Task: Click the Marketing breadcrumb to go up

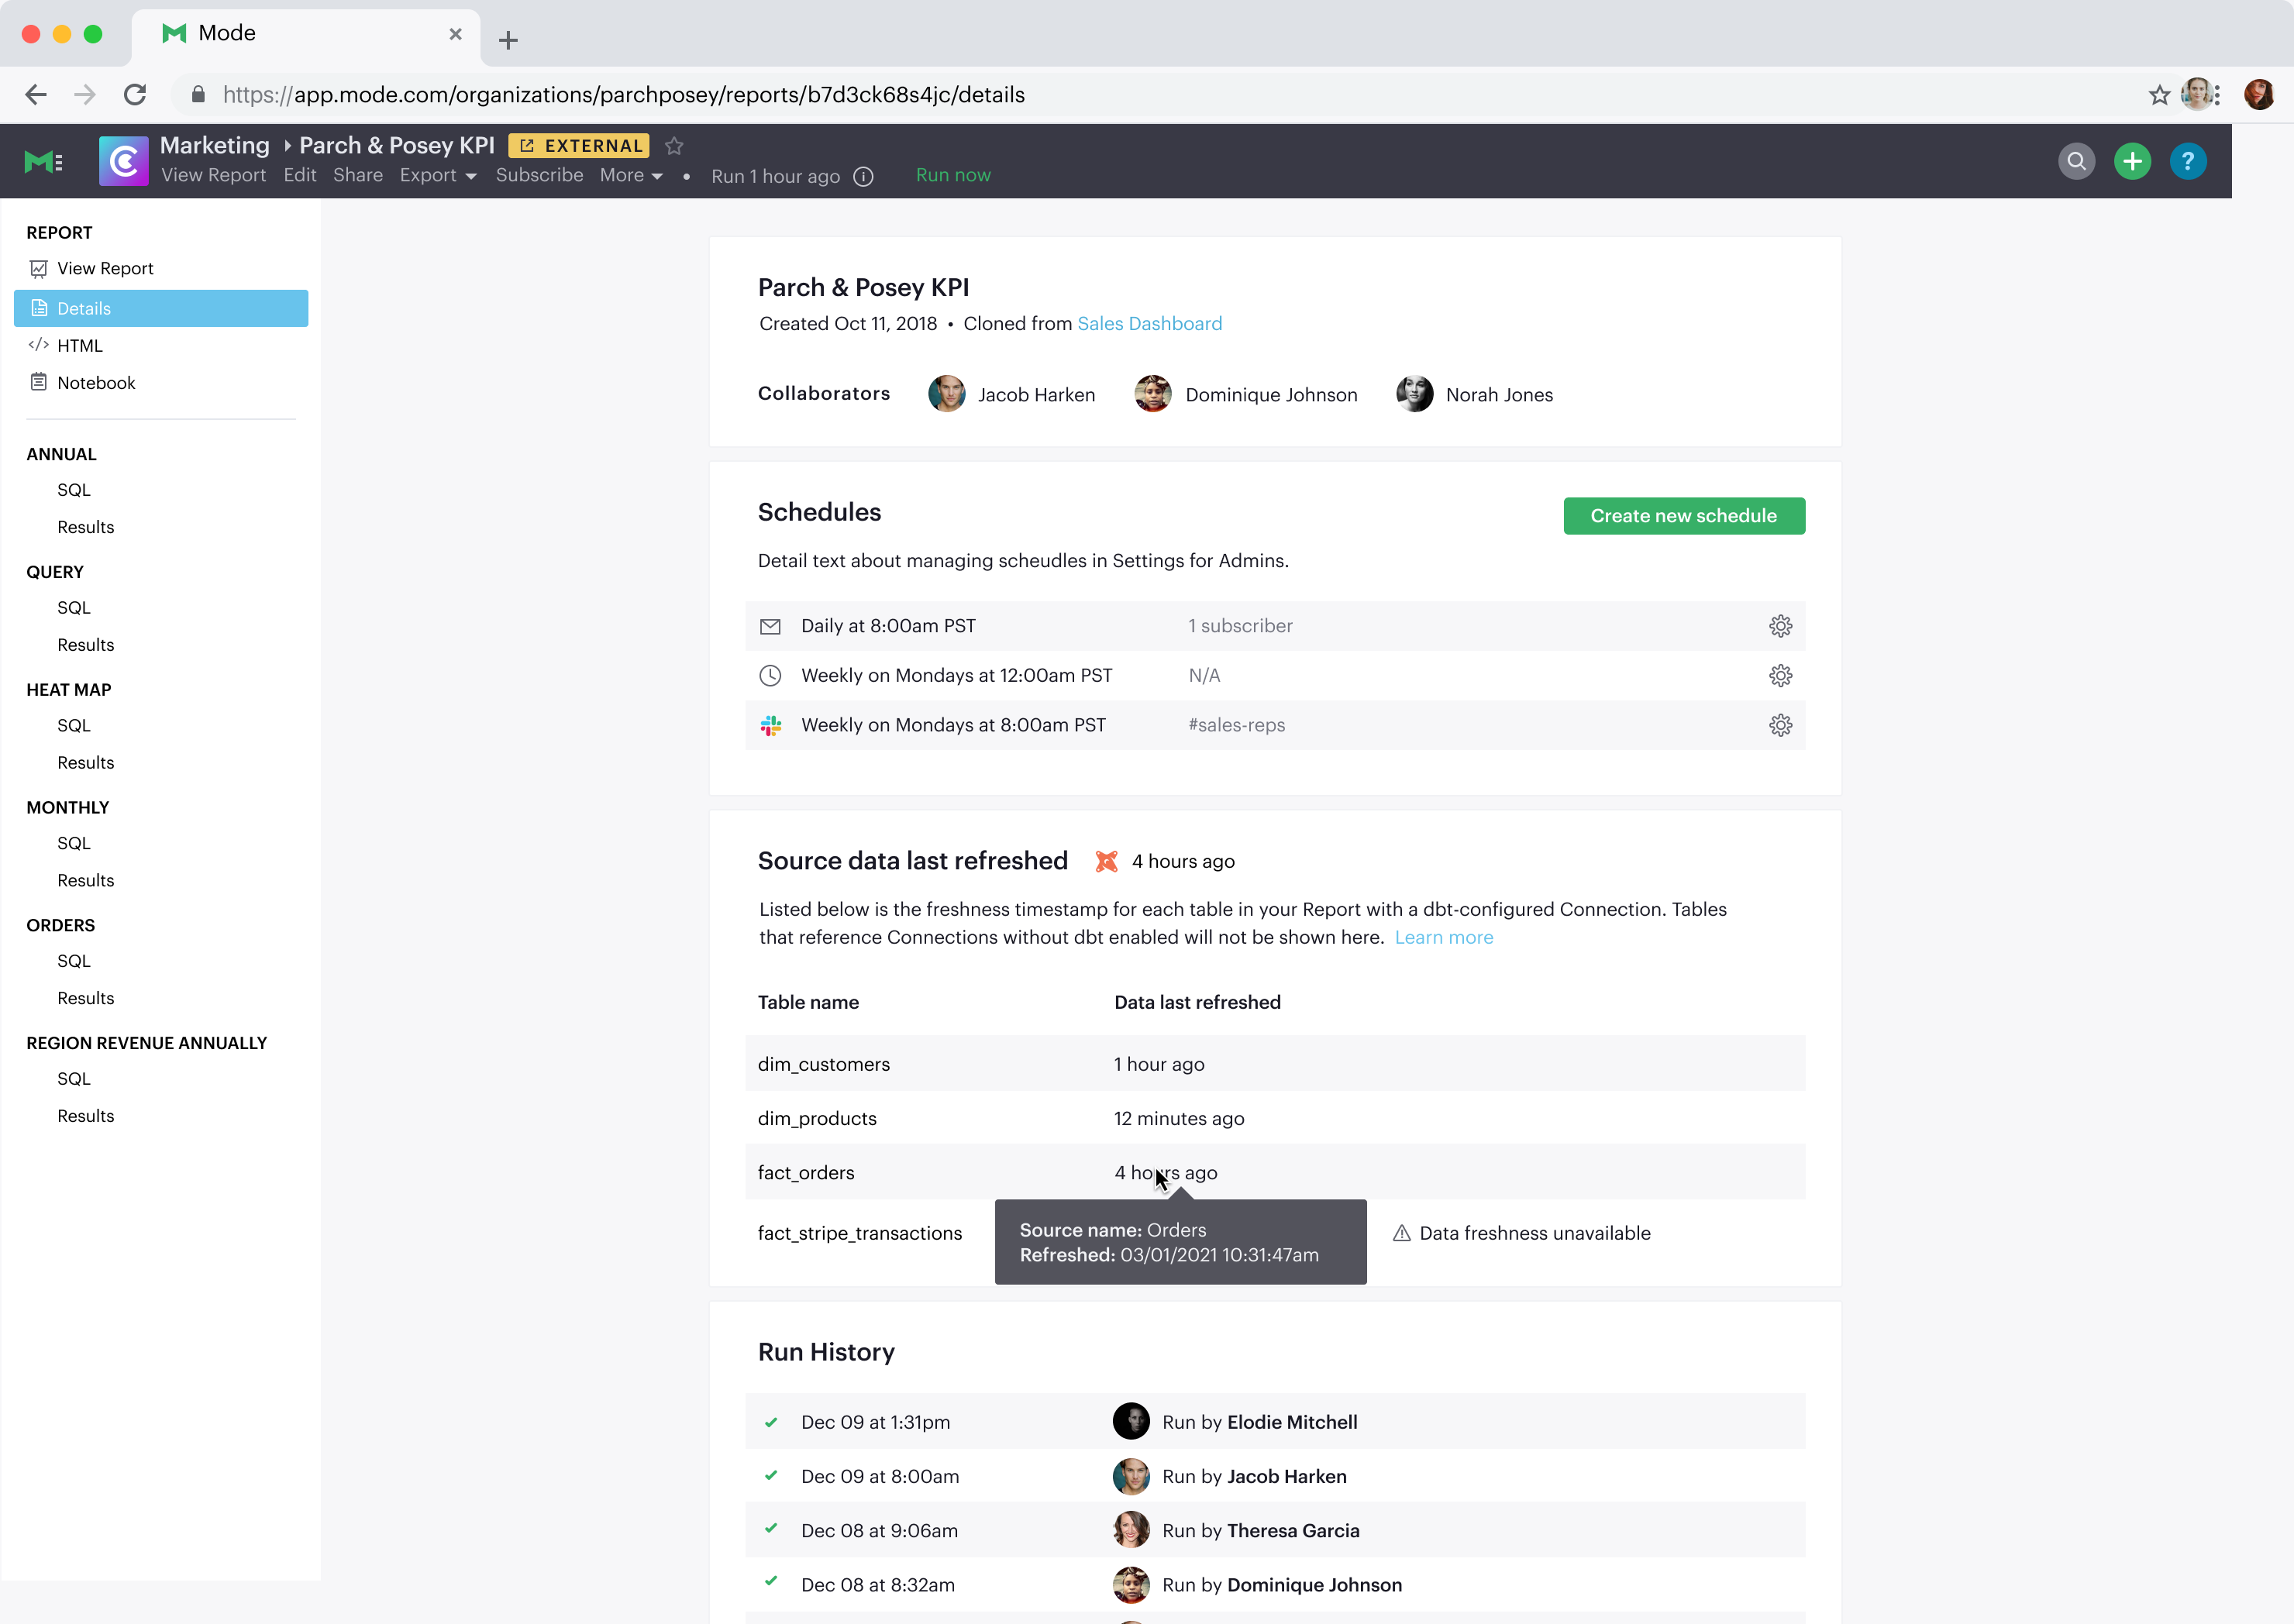Action: click(x=214, y=146)
